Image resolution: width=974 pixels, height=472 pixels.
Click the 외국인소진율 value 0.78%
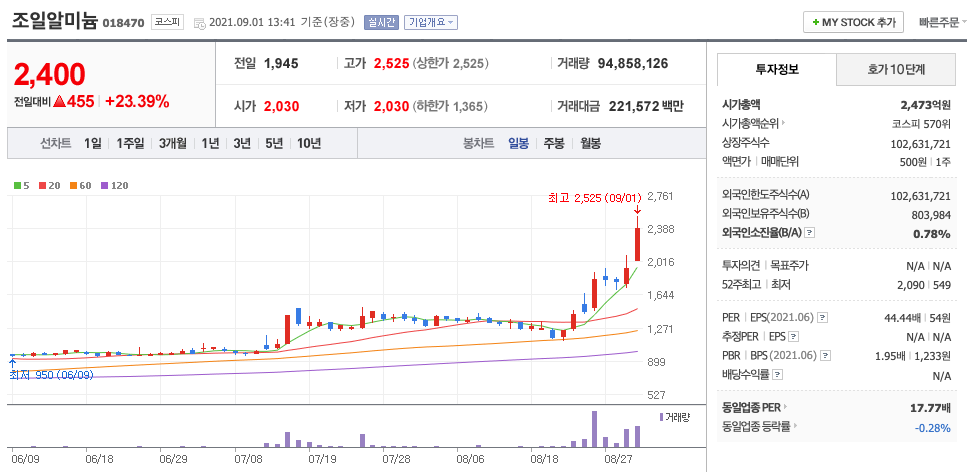coord(931,234)
